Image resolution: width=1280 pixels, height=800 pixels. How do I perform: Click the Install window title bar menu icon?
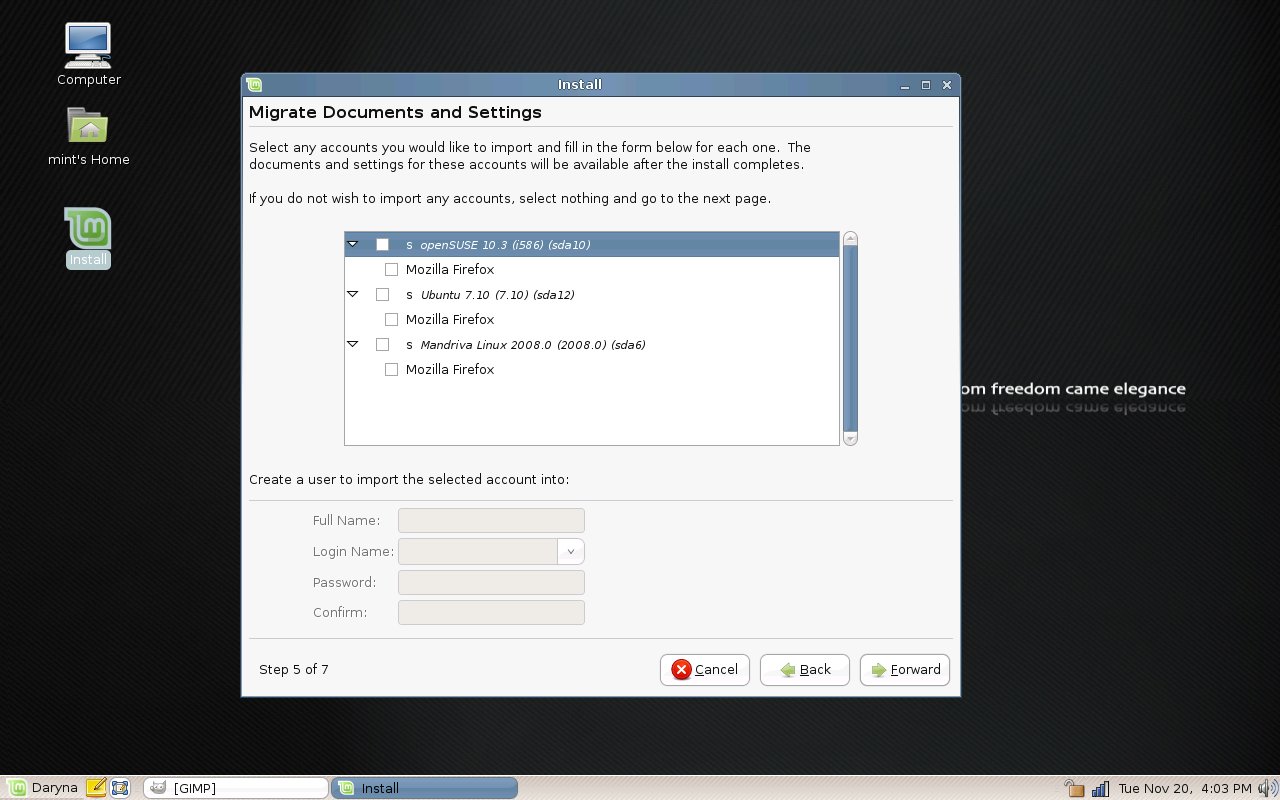(255, 85)
